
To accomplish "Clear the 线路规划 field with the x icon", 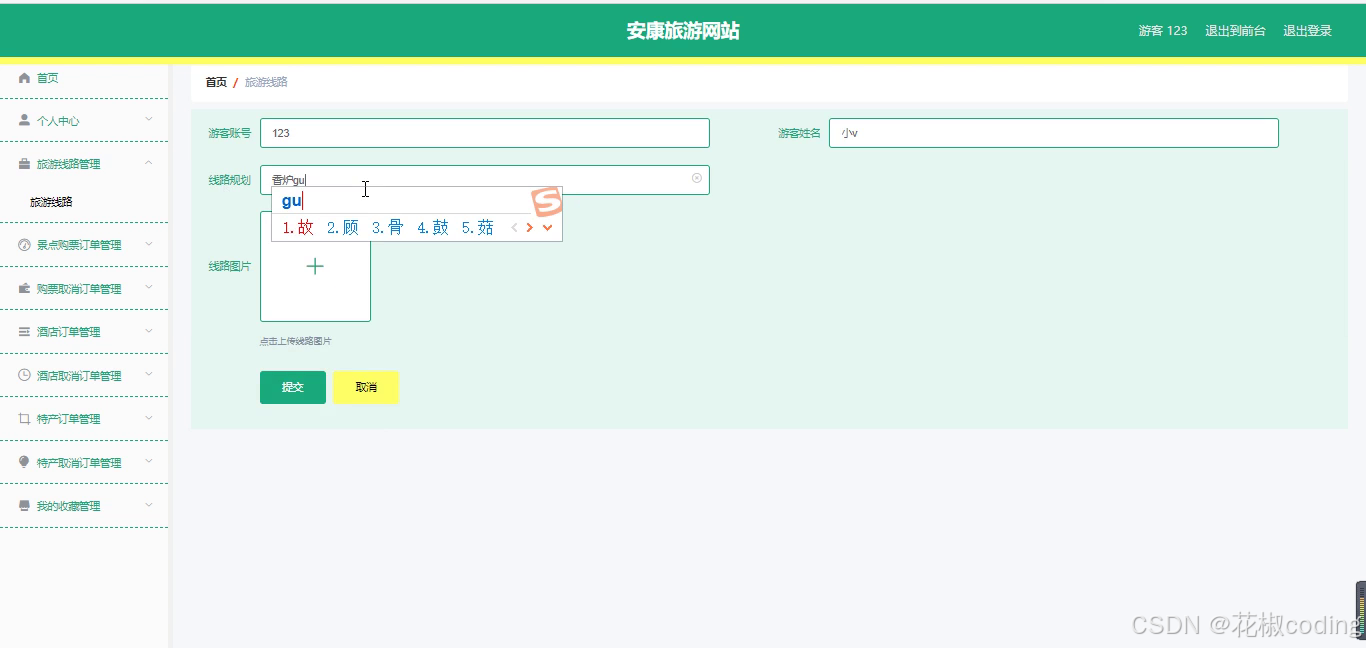I will (x=697, y=177).
